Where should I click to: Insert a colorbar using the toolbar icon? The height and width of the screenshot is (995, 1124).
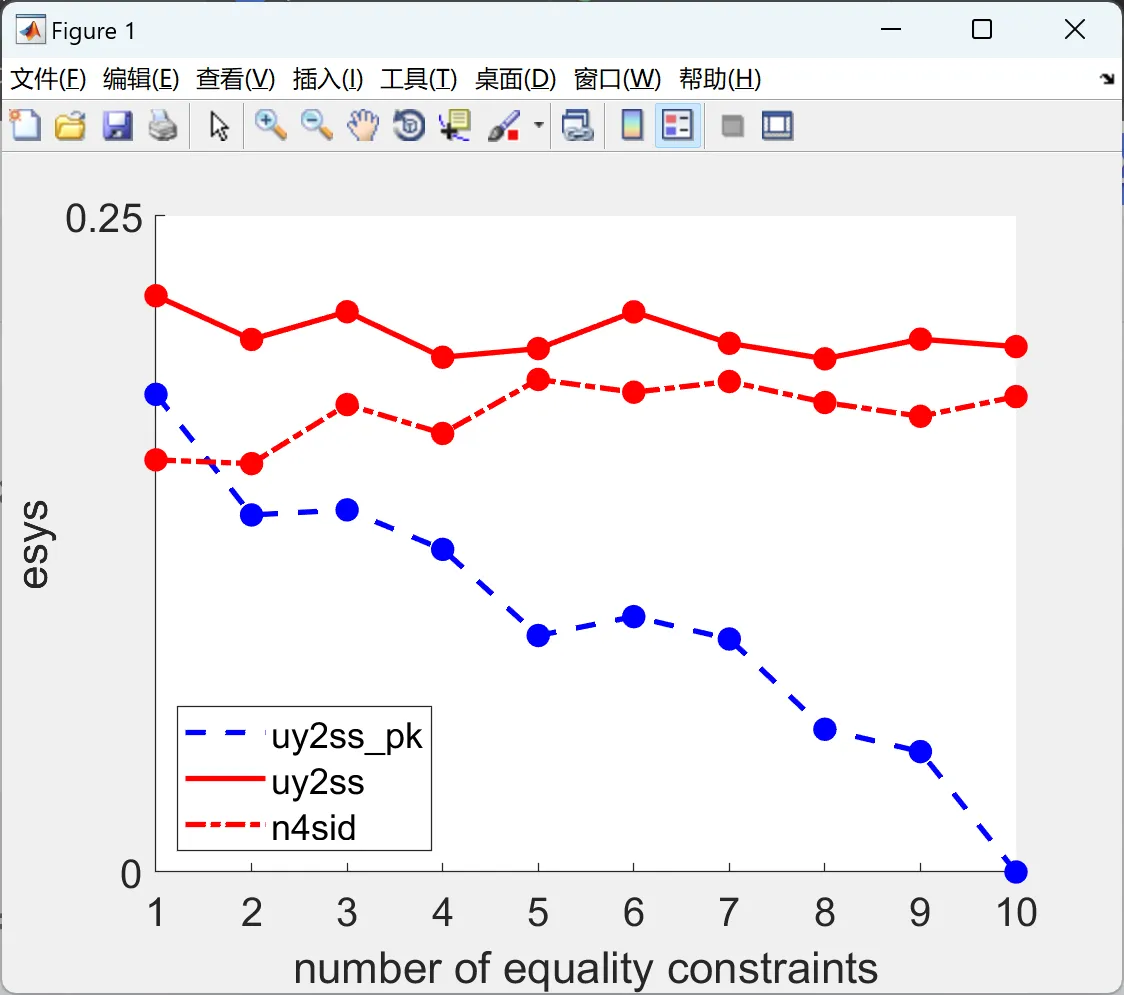click(x=632, y=125)
